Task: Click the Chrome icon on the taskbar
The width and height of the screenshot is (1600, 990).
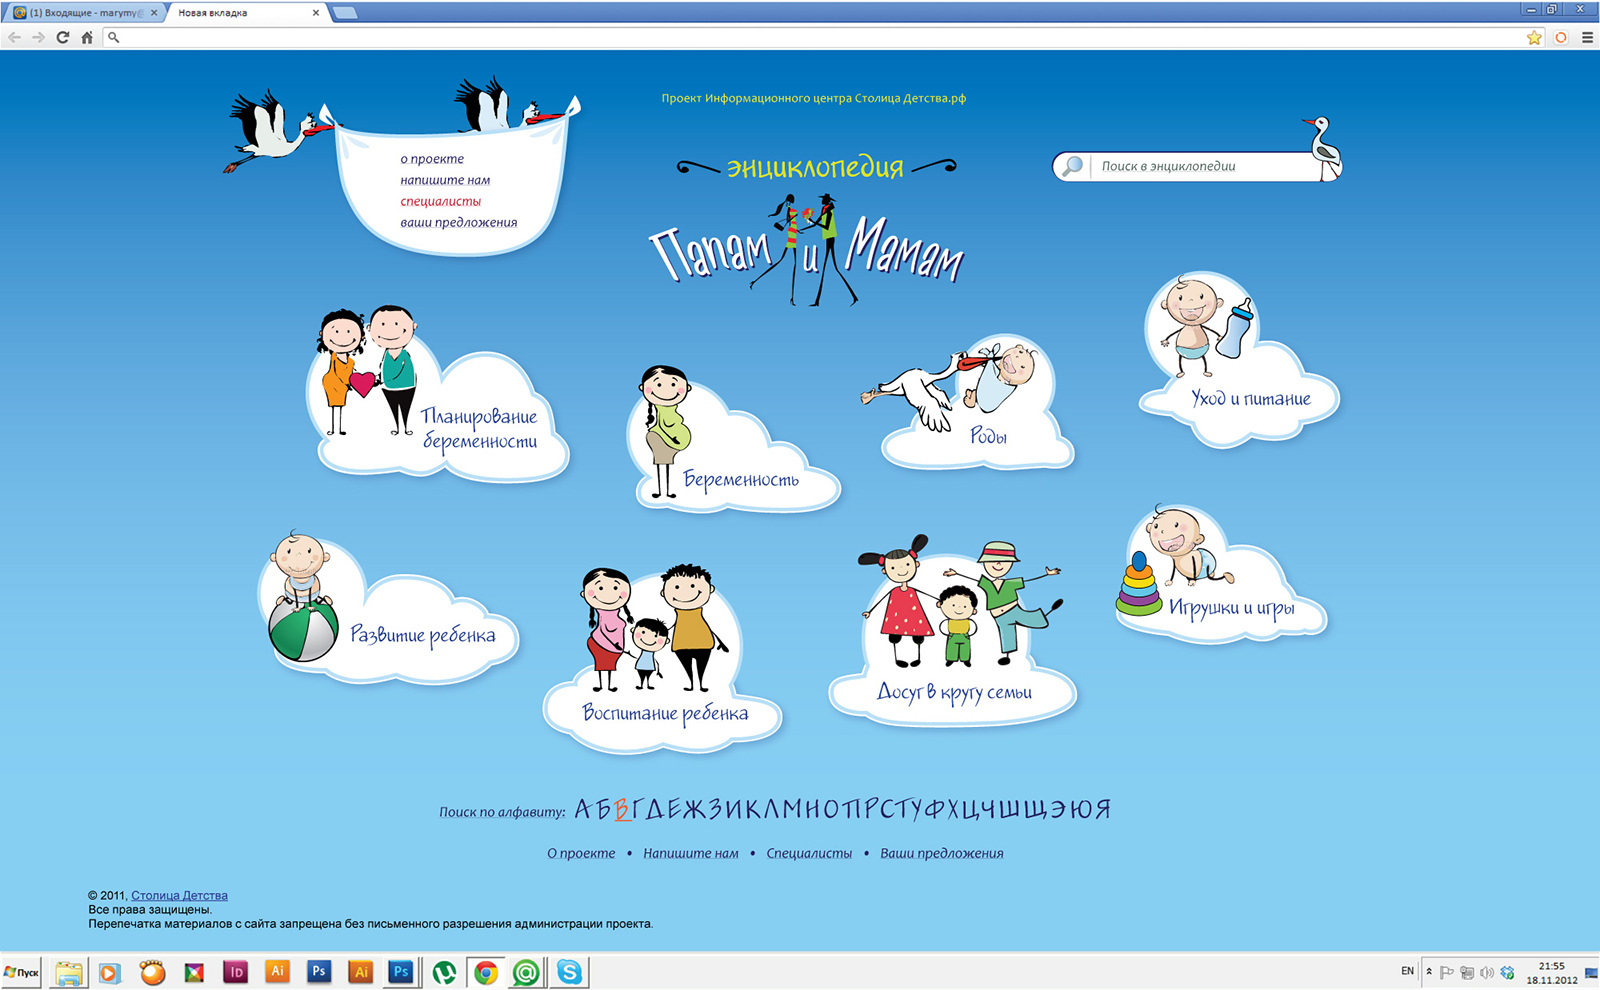Action: click(x=486, y=972)
